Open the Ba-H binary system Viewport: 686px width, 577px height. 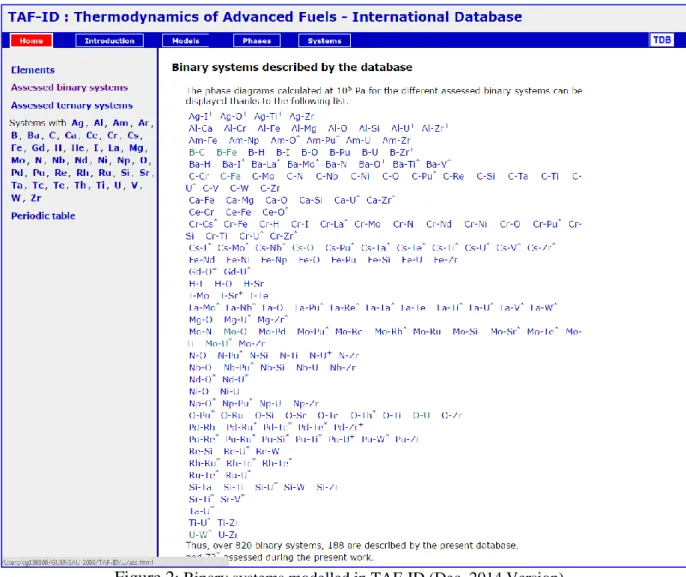click(x=200, y=164)
